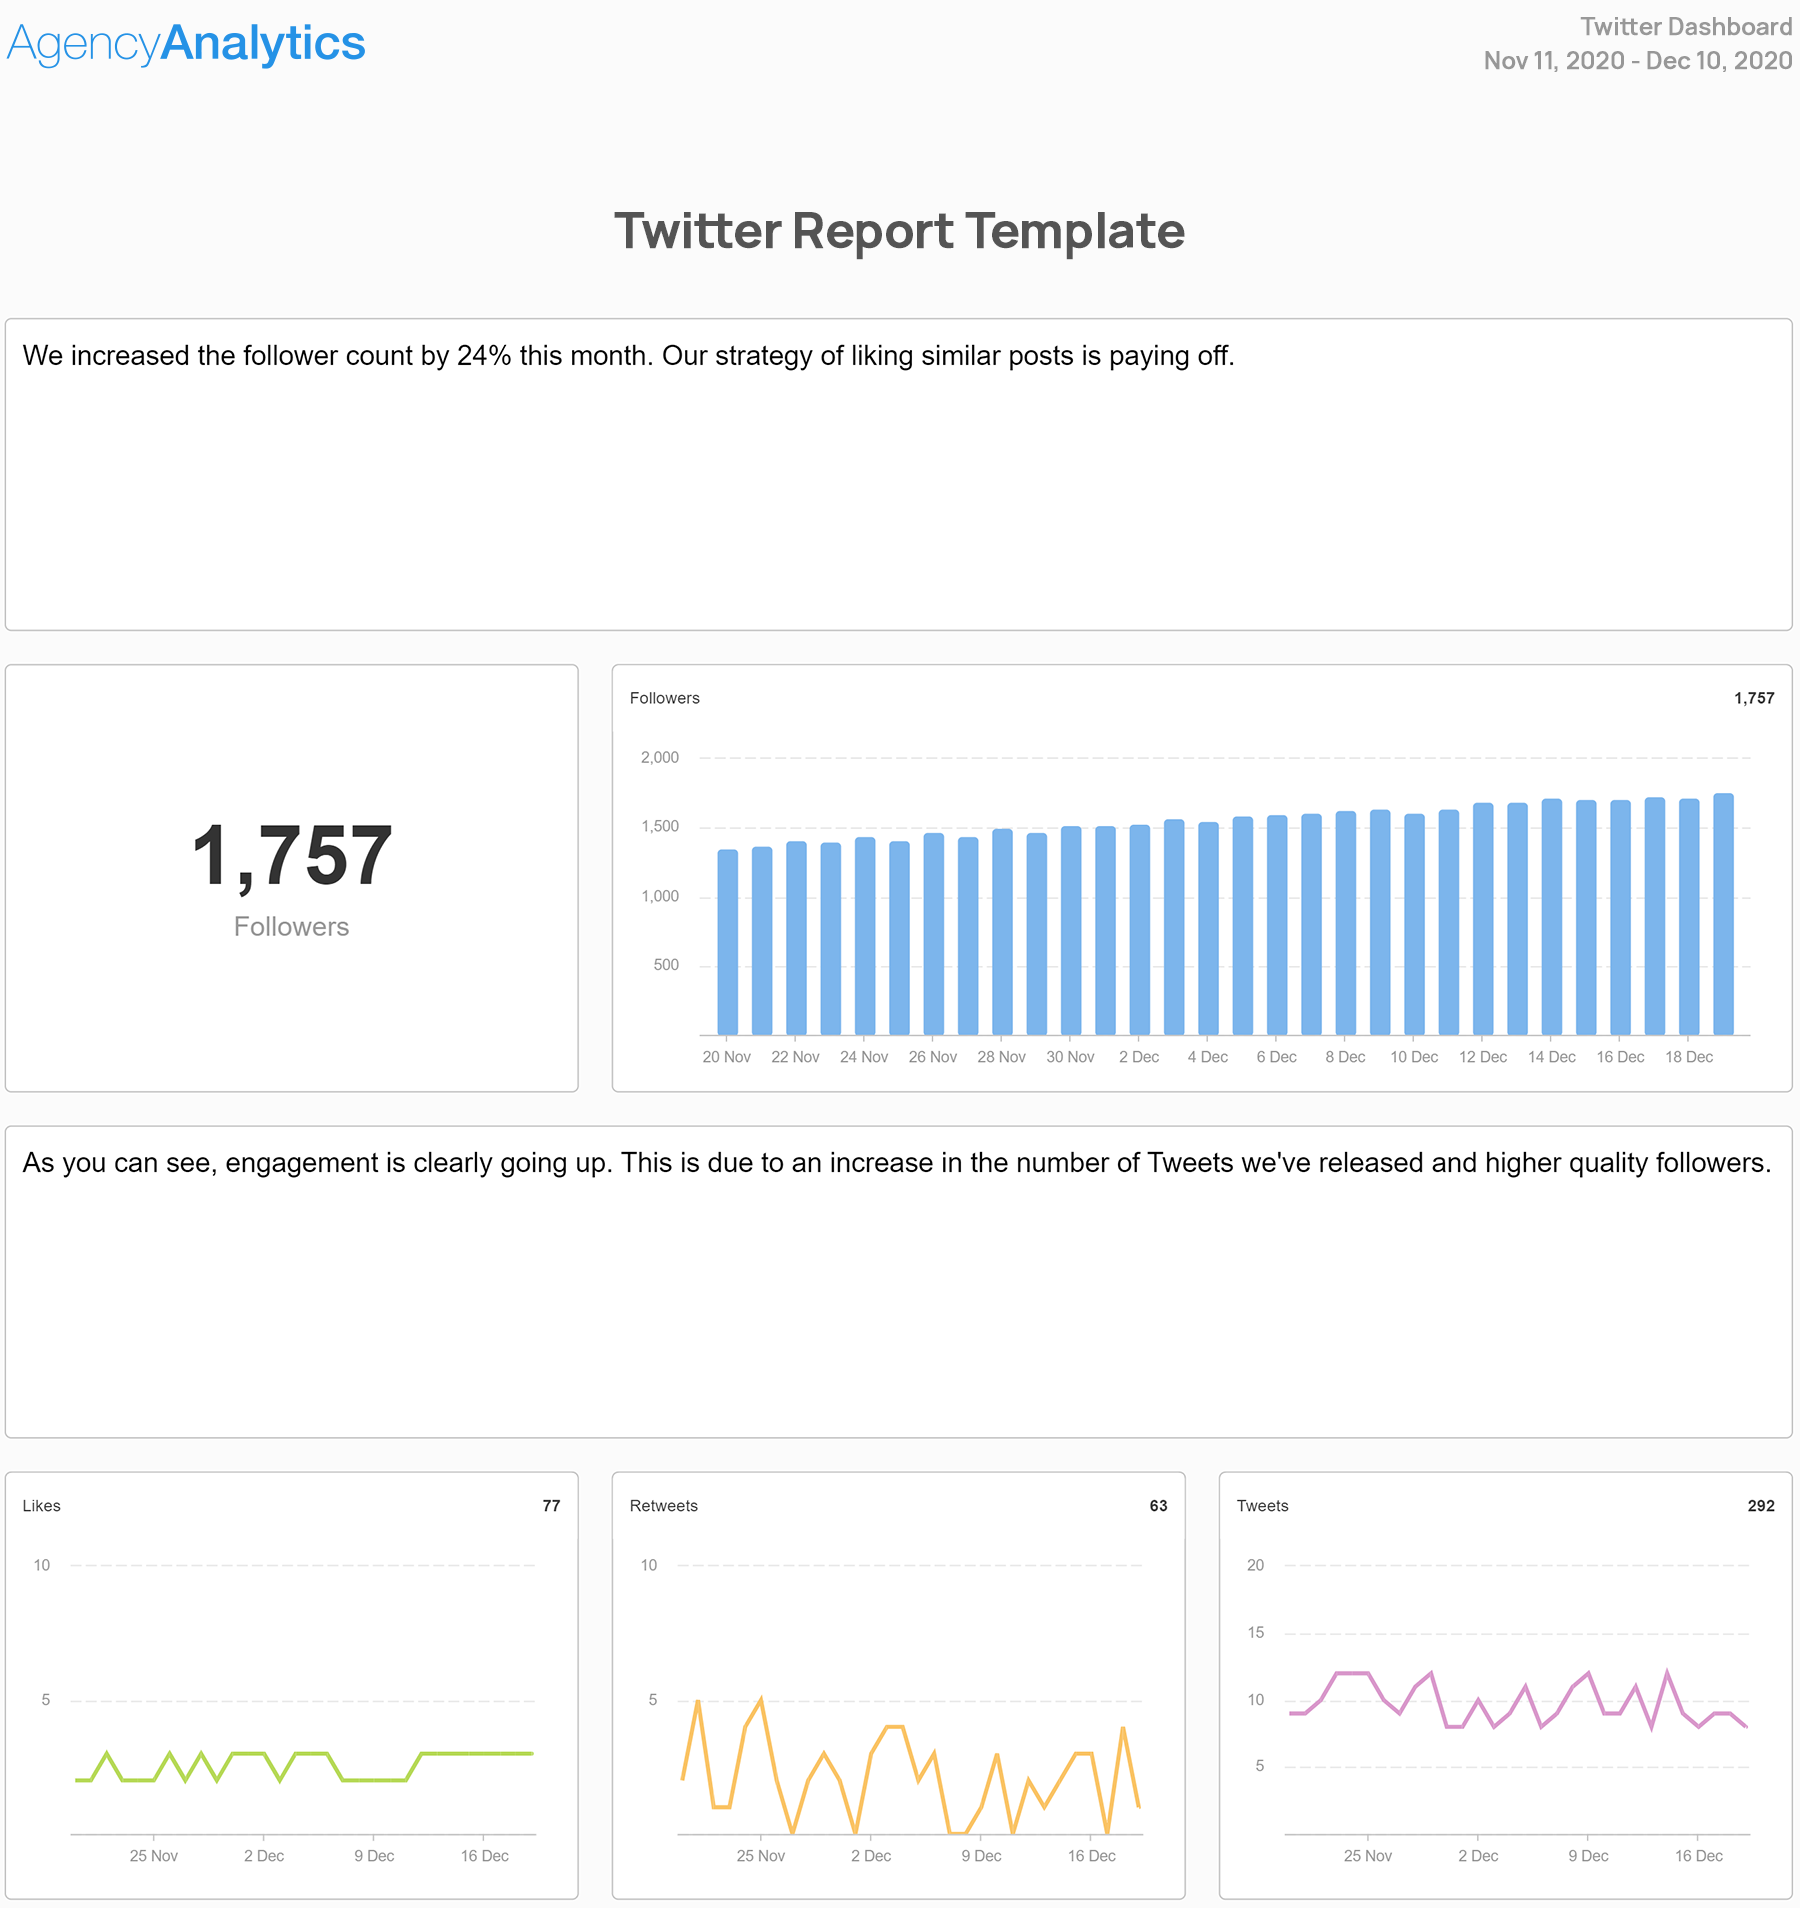Click the 16 Dec label in Likes chart
This screenshot has height=1908, width=1800.
pyautogui.click(x=485, y=1856)
